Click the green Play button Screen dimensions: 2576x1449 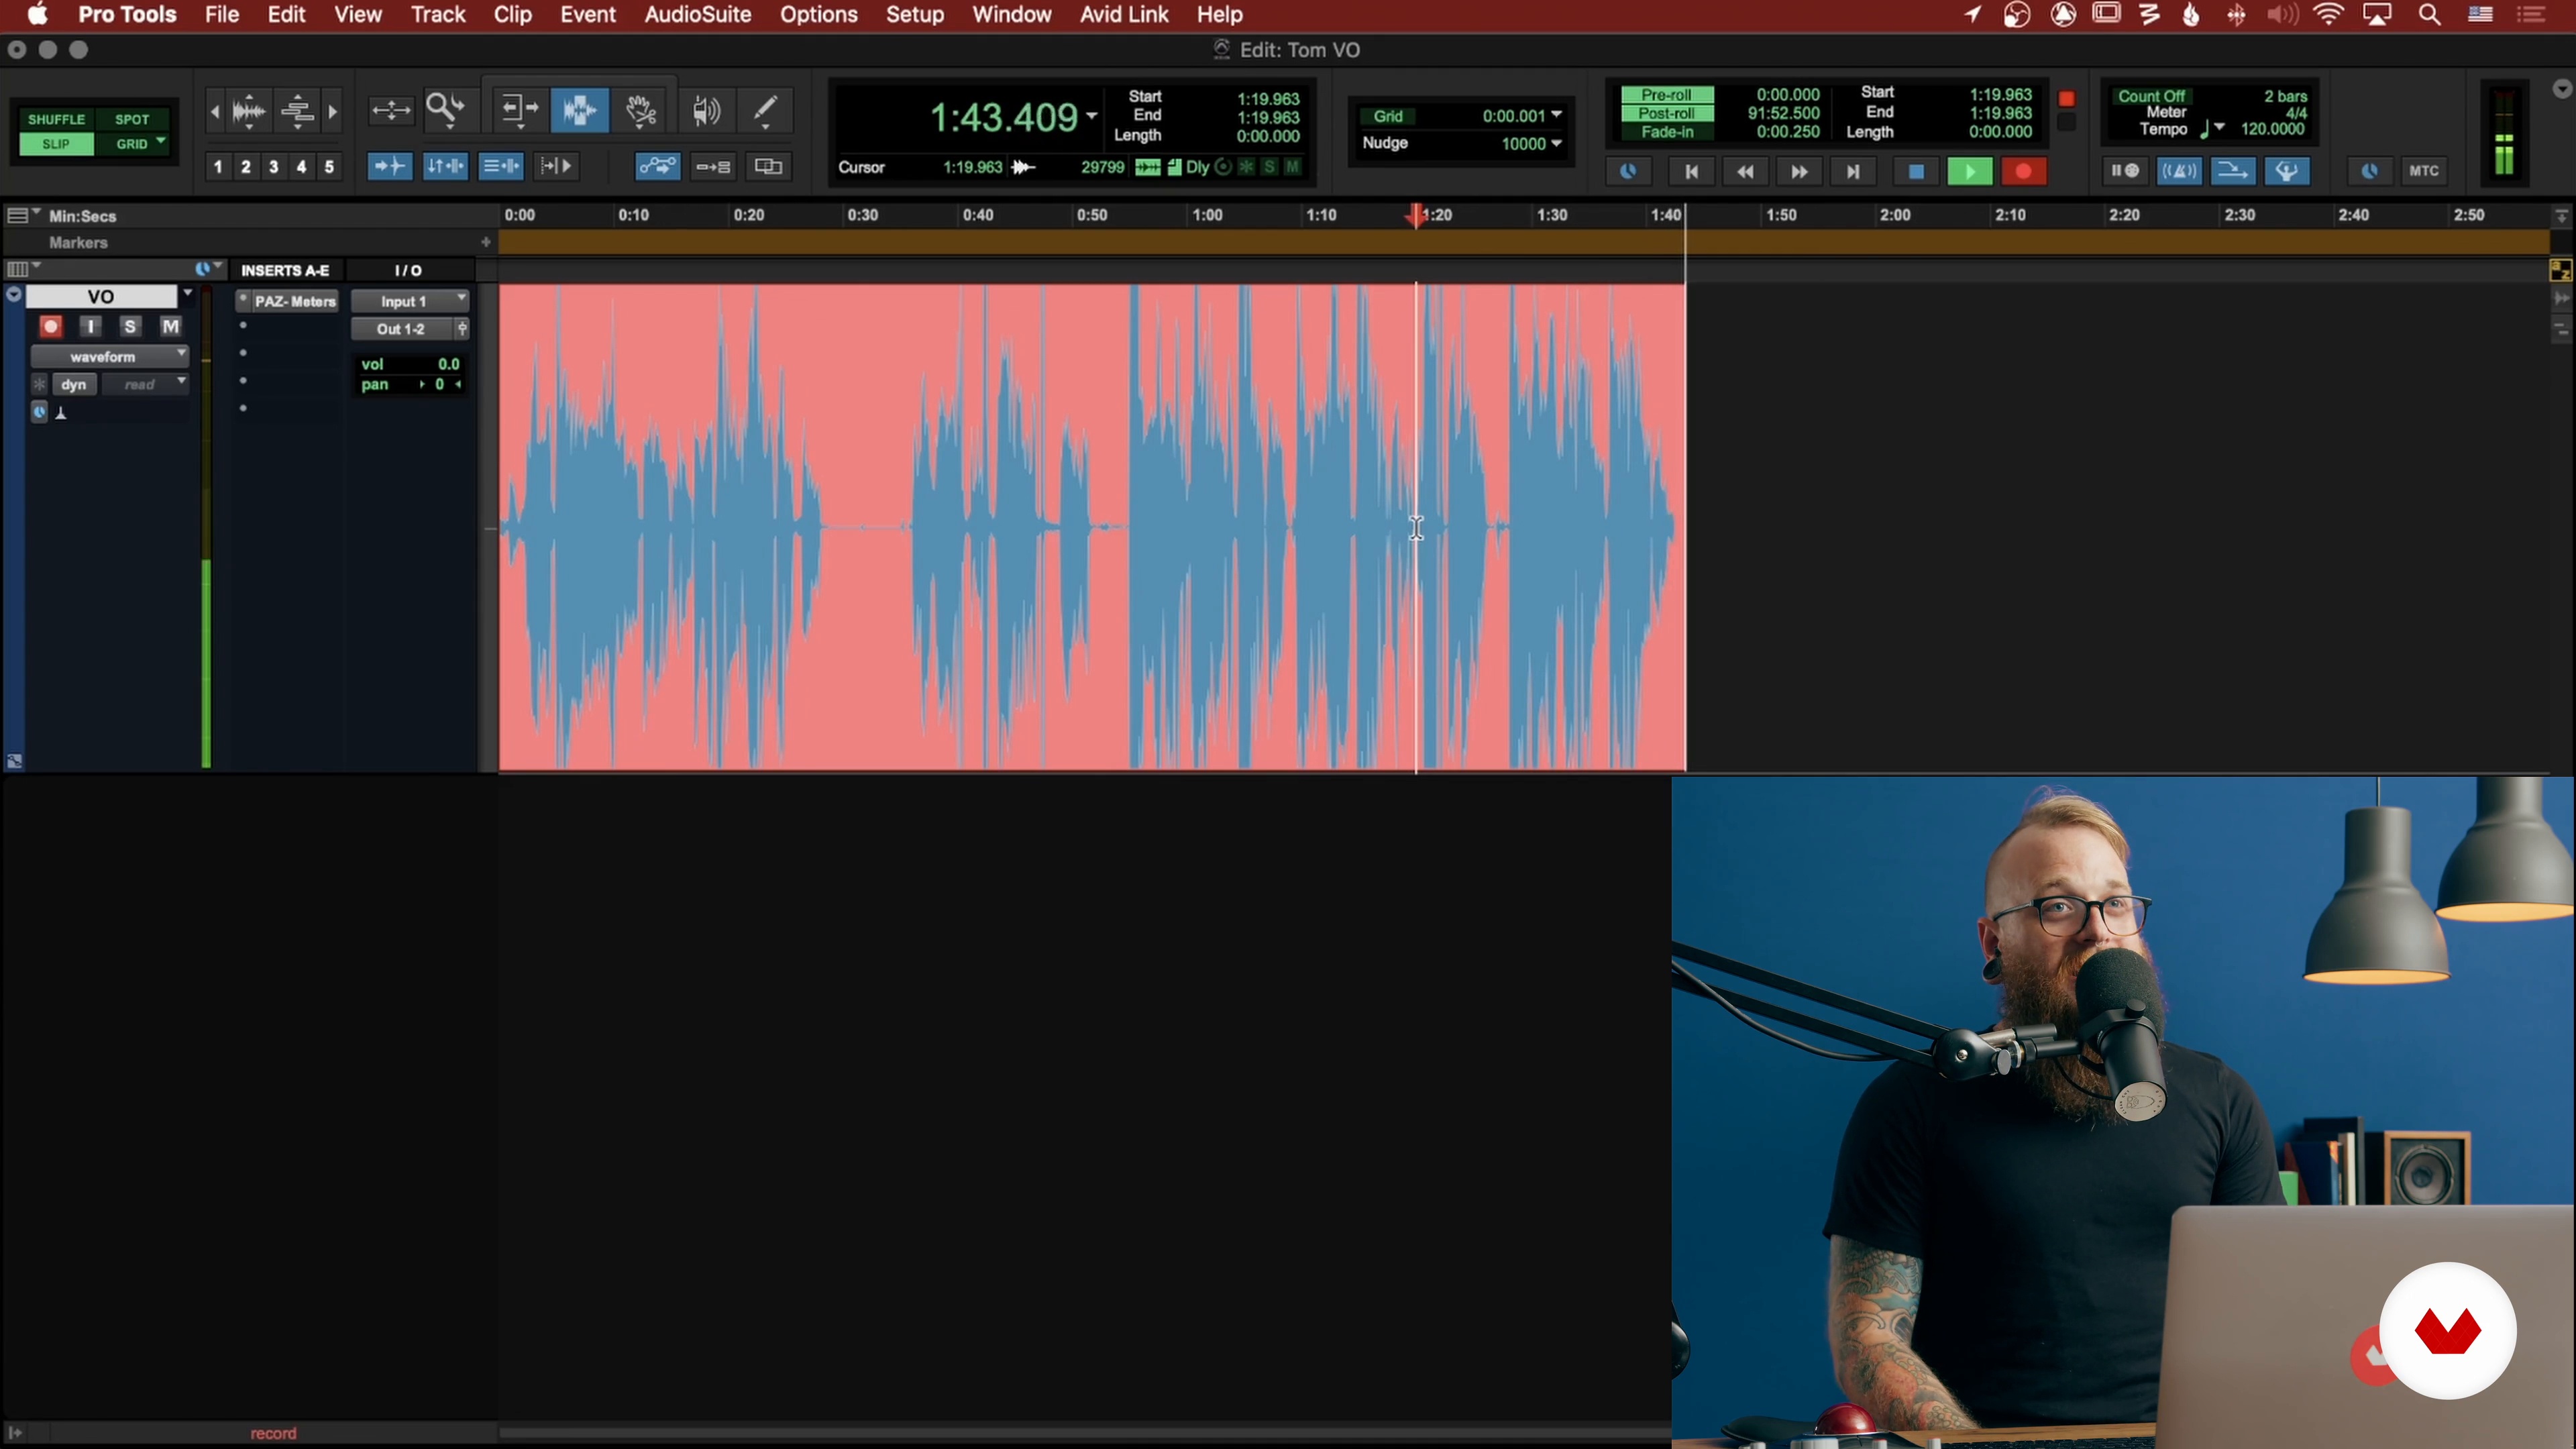1970,172
